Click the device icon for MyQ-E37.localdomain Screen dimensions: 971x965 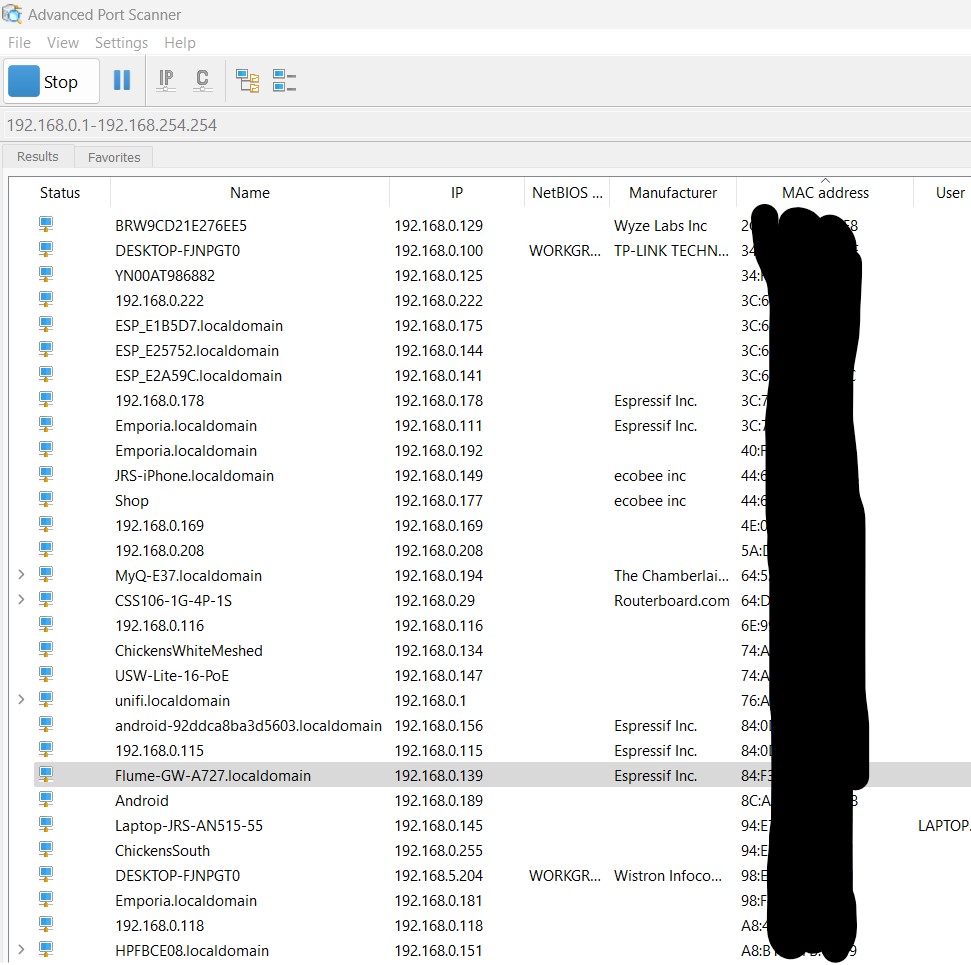(x=46, y=574)
